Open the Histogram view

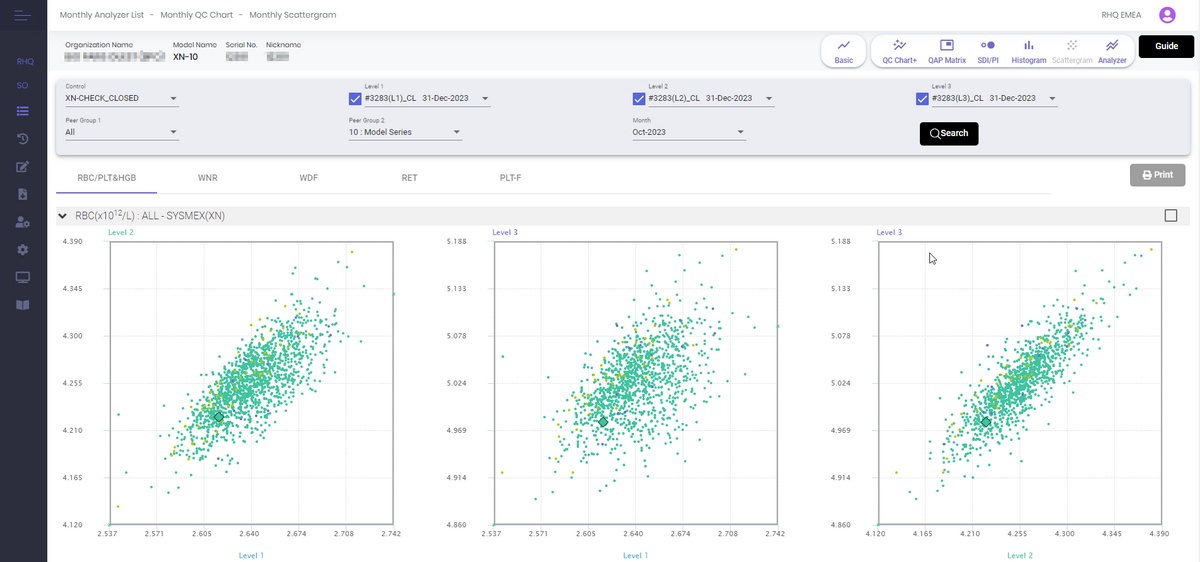coord(1028,52)
